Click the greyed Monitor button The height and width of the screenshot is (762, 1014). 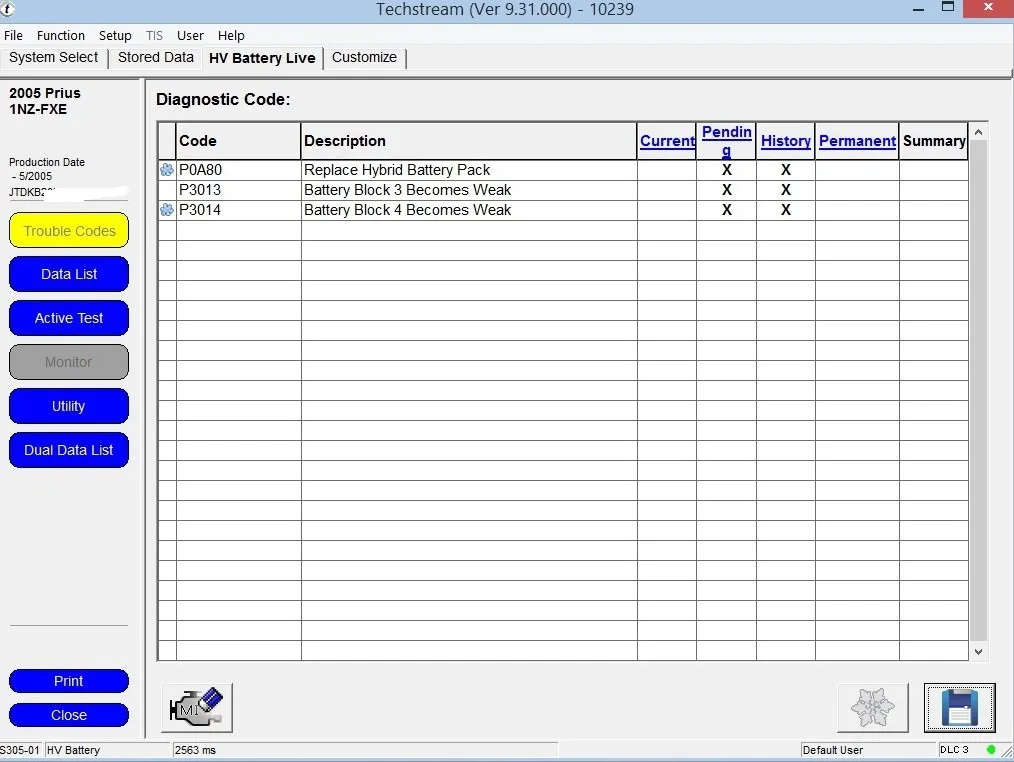[x=69, y=362]
